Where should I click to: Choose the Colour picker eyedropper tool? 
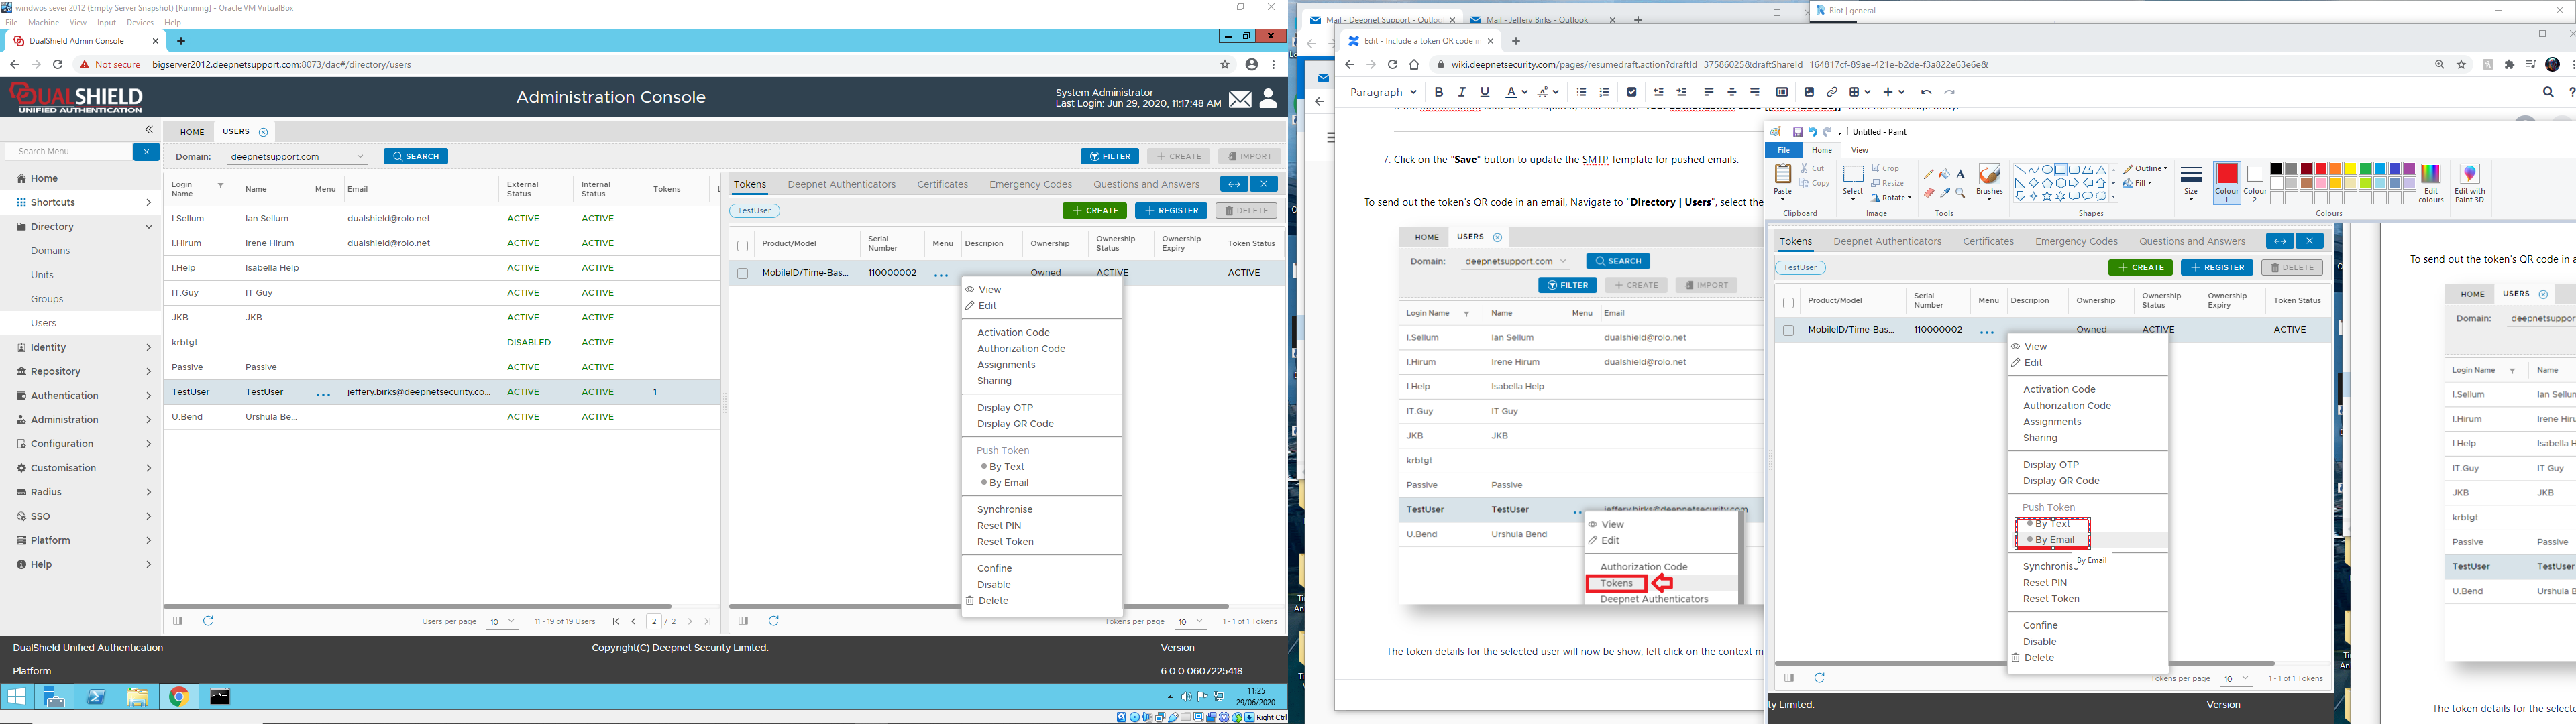[x=1944, y=193]
